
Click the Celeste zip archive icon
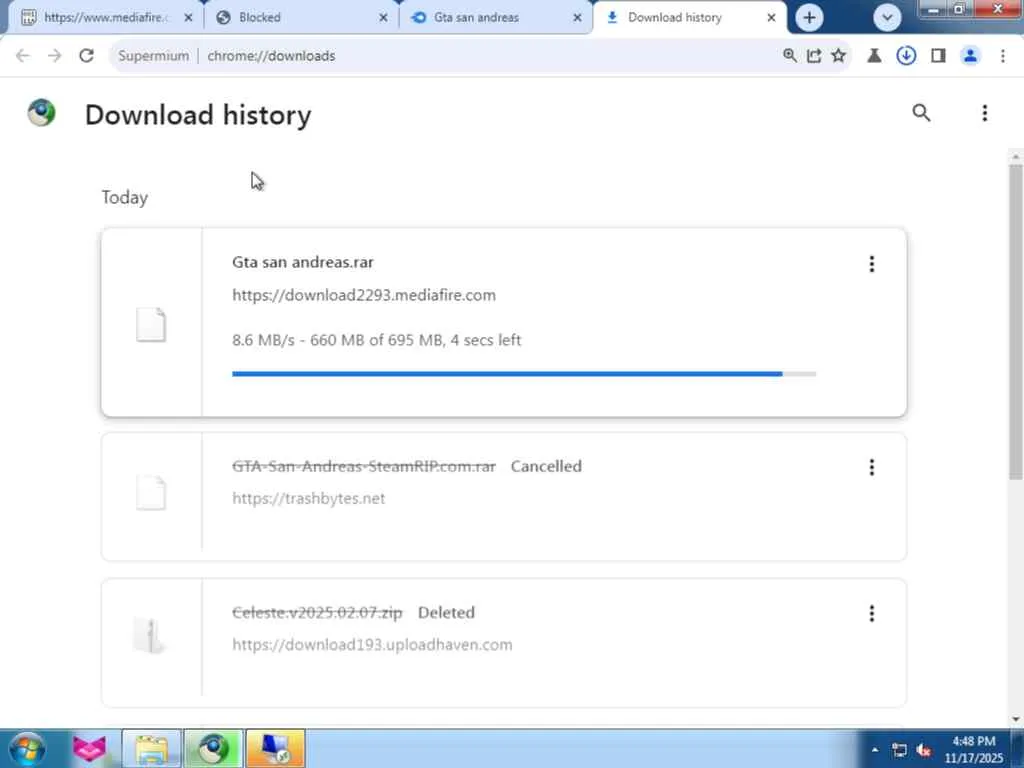150,635
